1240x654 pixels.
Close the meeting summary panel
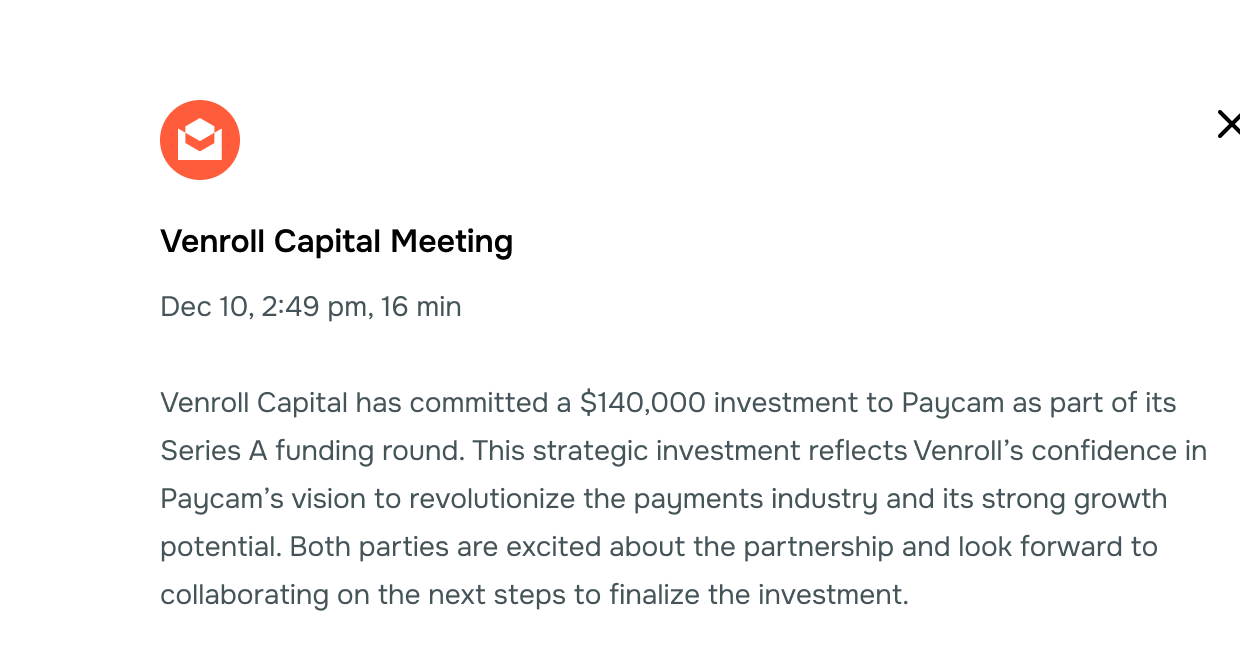click(1228, 124)
